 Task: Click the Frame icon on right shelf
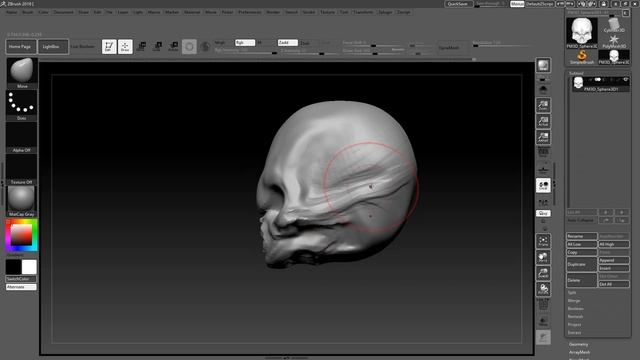(x=543, y=241)
